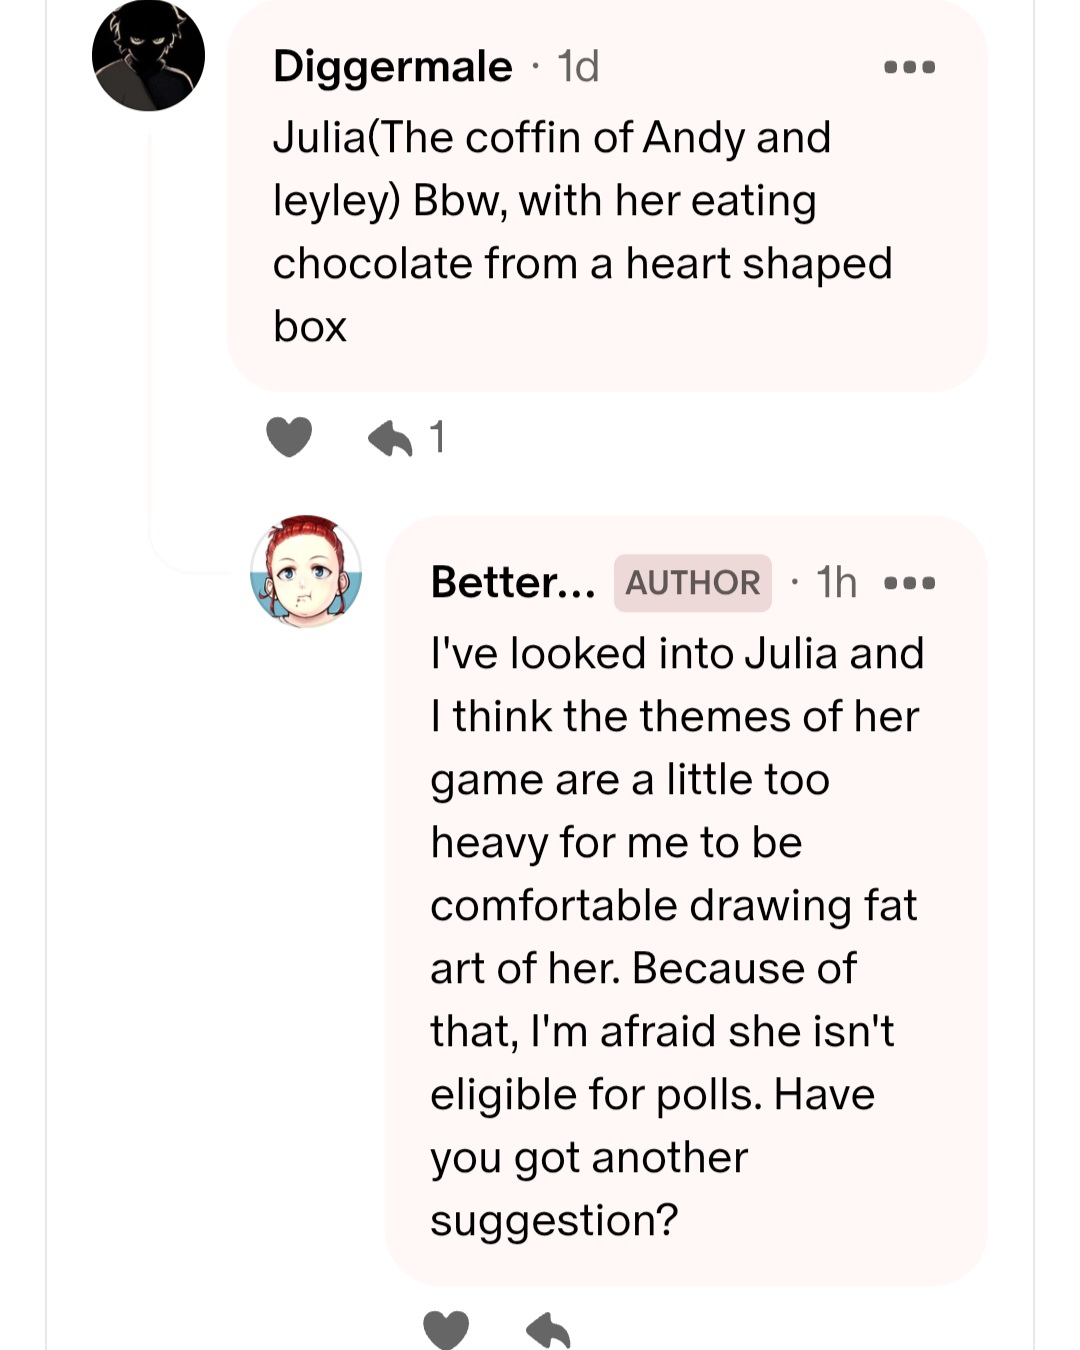The image size is (1080, 1350).
Task: Click the word 'suggestion?' in the reply
Action: 554,1221
